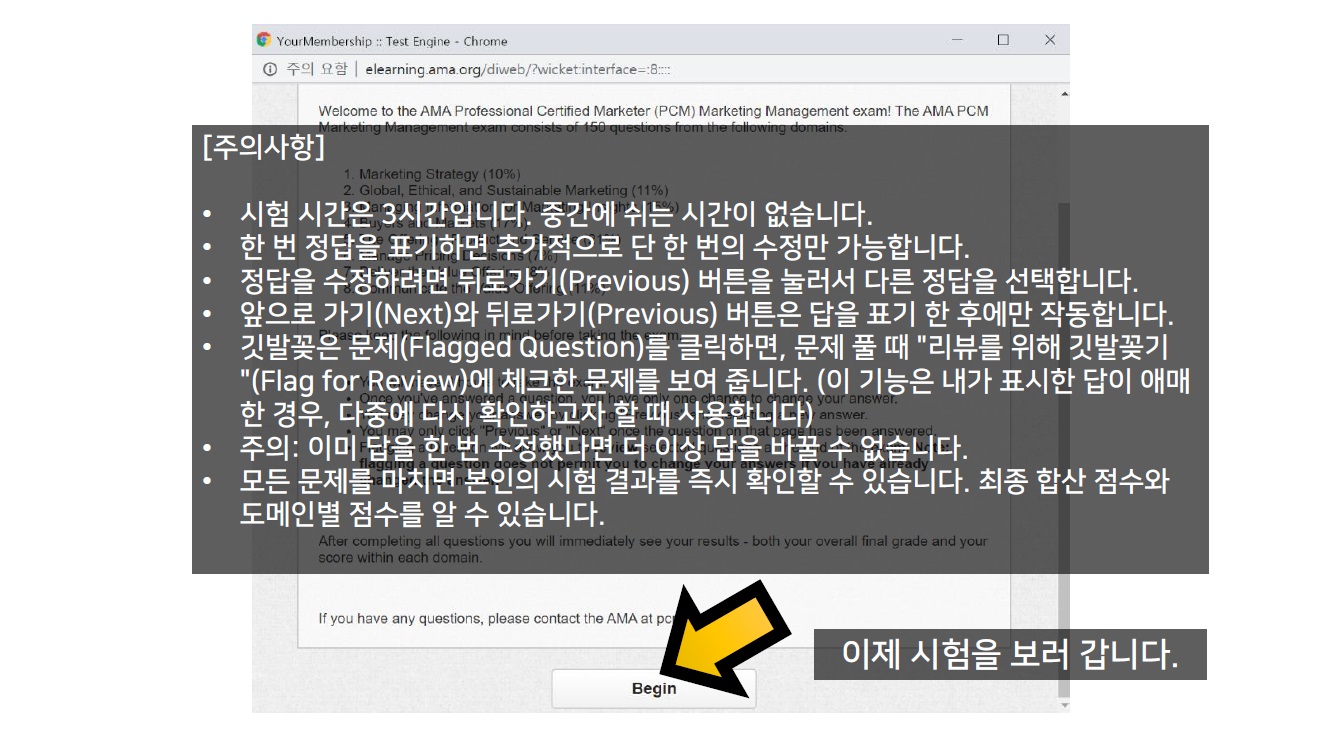Click the scrollbar down arrow
This screenshot has height=737, width=1321.
(1063, 705)
